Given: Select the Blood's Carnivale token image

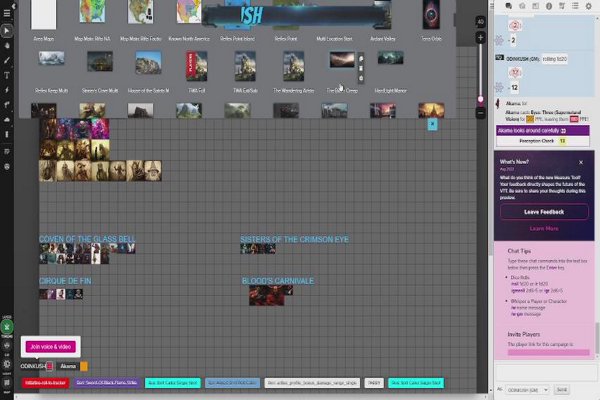Looking at the screenshot, I should coord(267,295).
